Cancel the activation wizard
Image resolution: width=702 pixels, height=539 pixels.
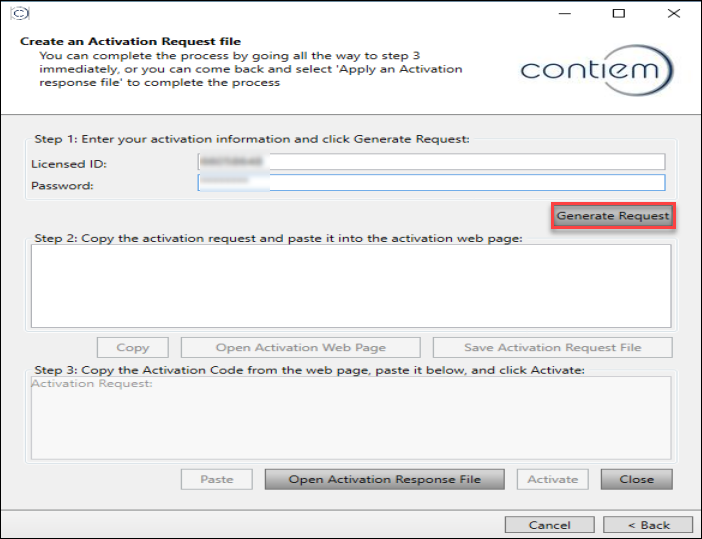549,525
